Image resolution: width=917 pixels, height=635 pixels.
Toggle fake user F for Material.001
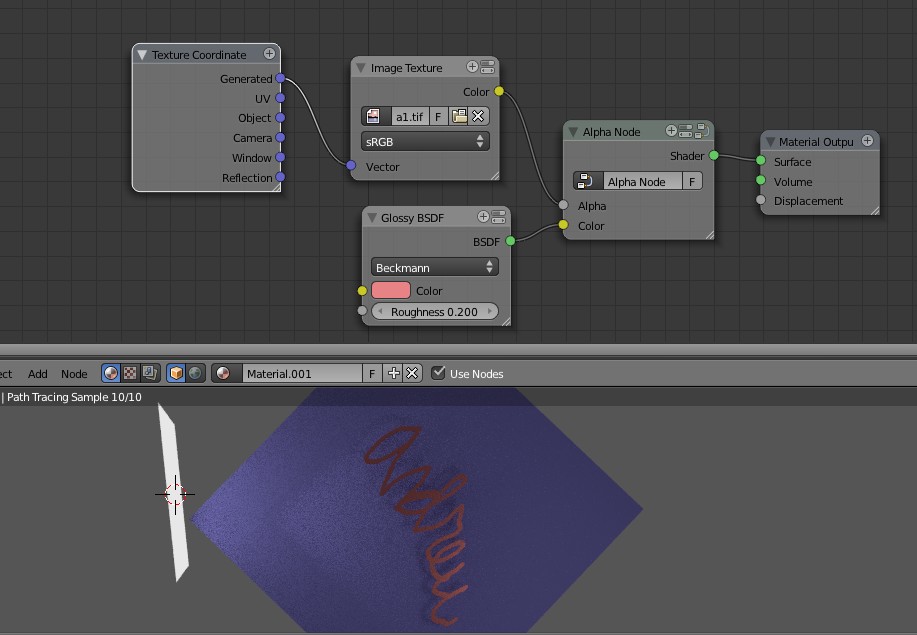pyautogui.click(x=370, y=373)
